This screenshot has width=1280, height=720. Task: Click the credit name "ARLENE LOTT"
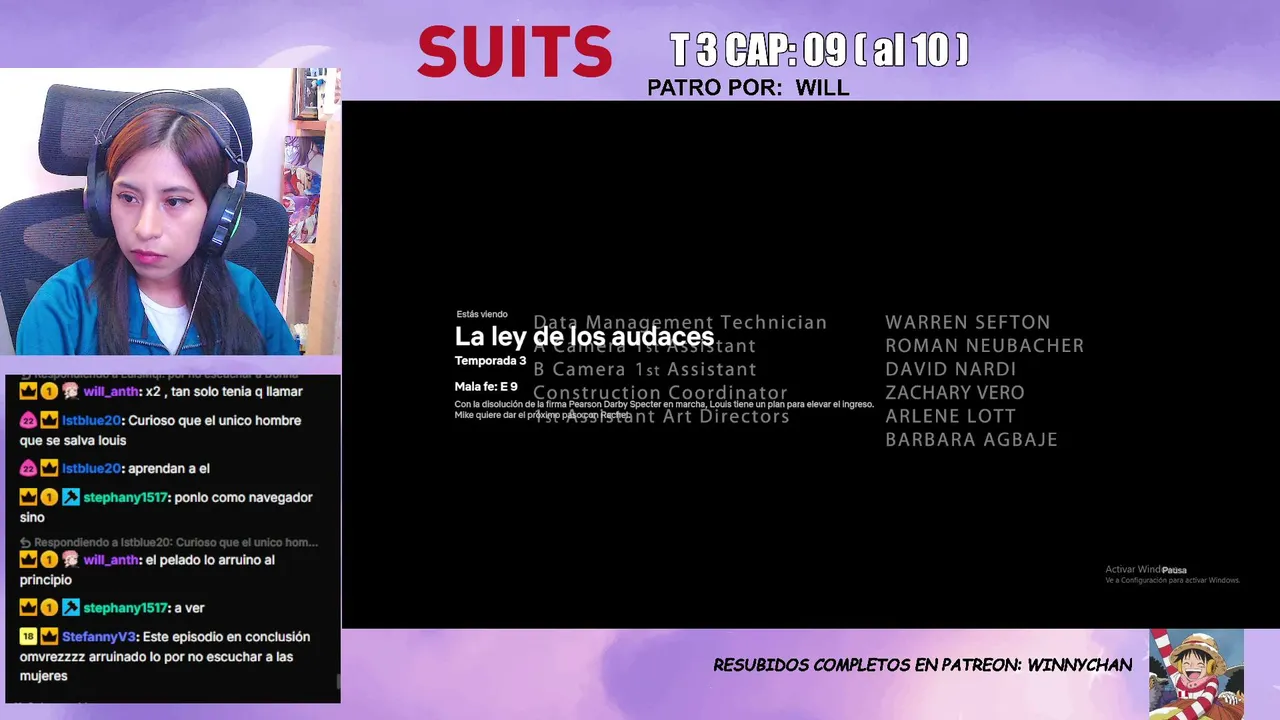pyautogui.click(x=951, y=416)
